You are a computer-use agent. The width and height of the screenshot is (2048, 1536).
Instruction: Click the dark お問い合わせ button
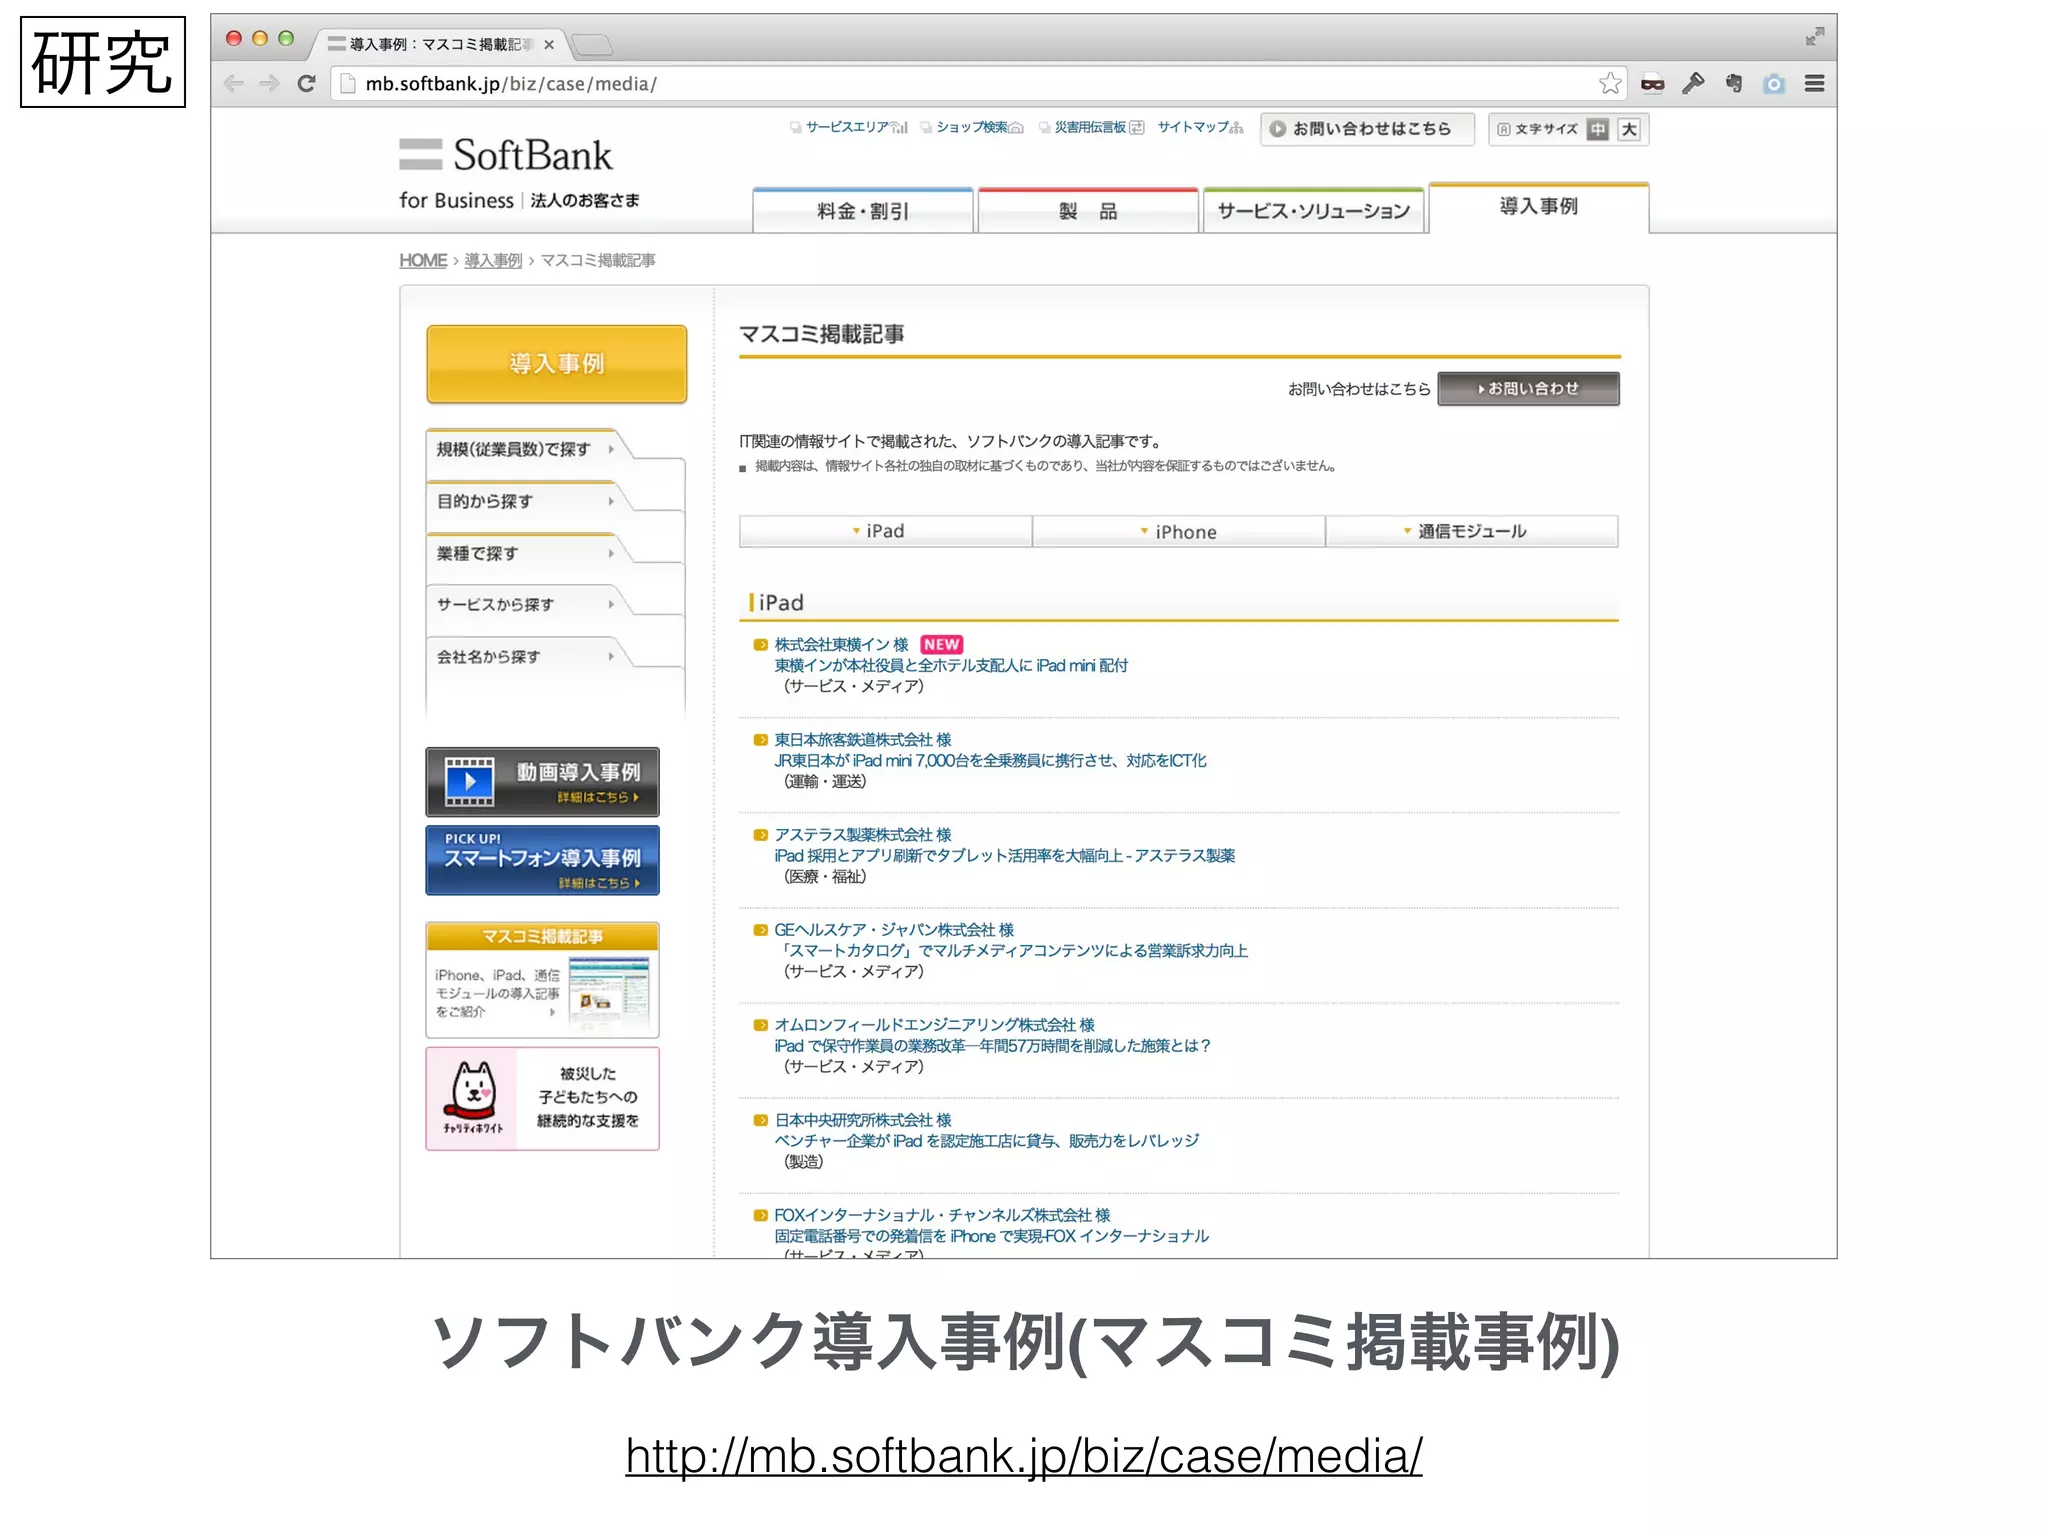tap(1528, 389)
